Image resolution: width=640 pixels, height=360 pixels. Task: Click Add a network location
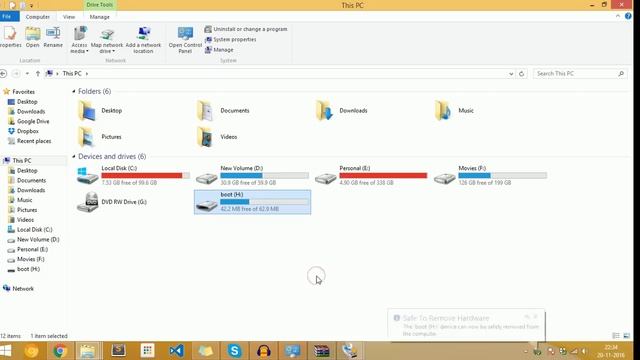pyautogui.click(x=143, y=40)
